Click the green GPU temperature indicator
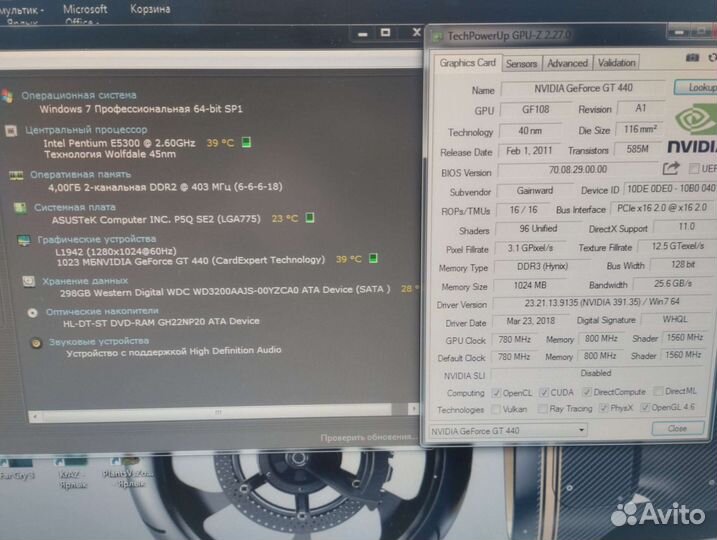 tap(373, 258)
